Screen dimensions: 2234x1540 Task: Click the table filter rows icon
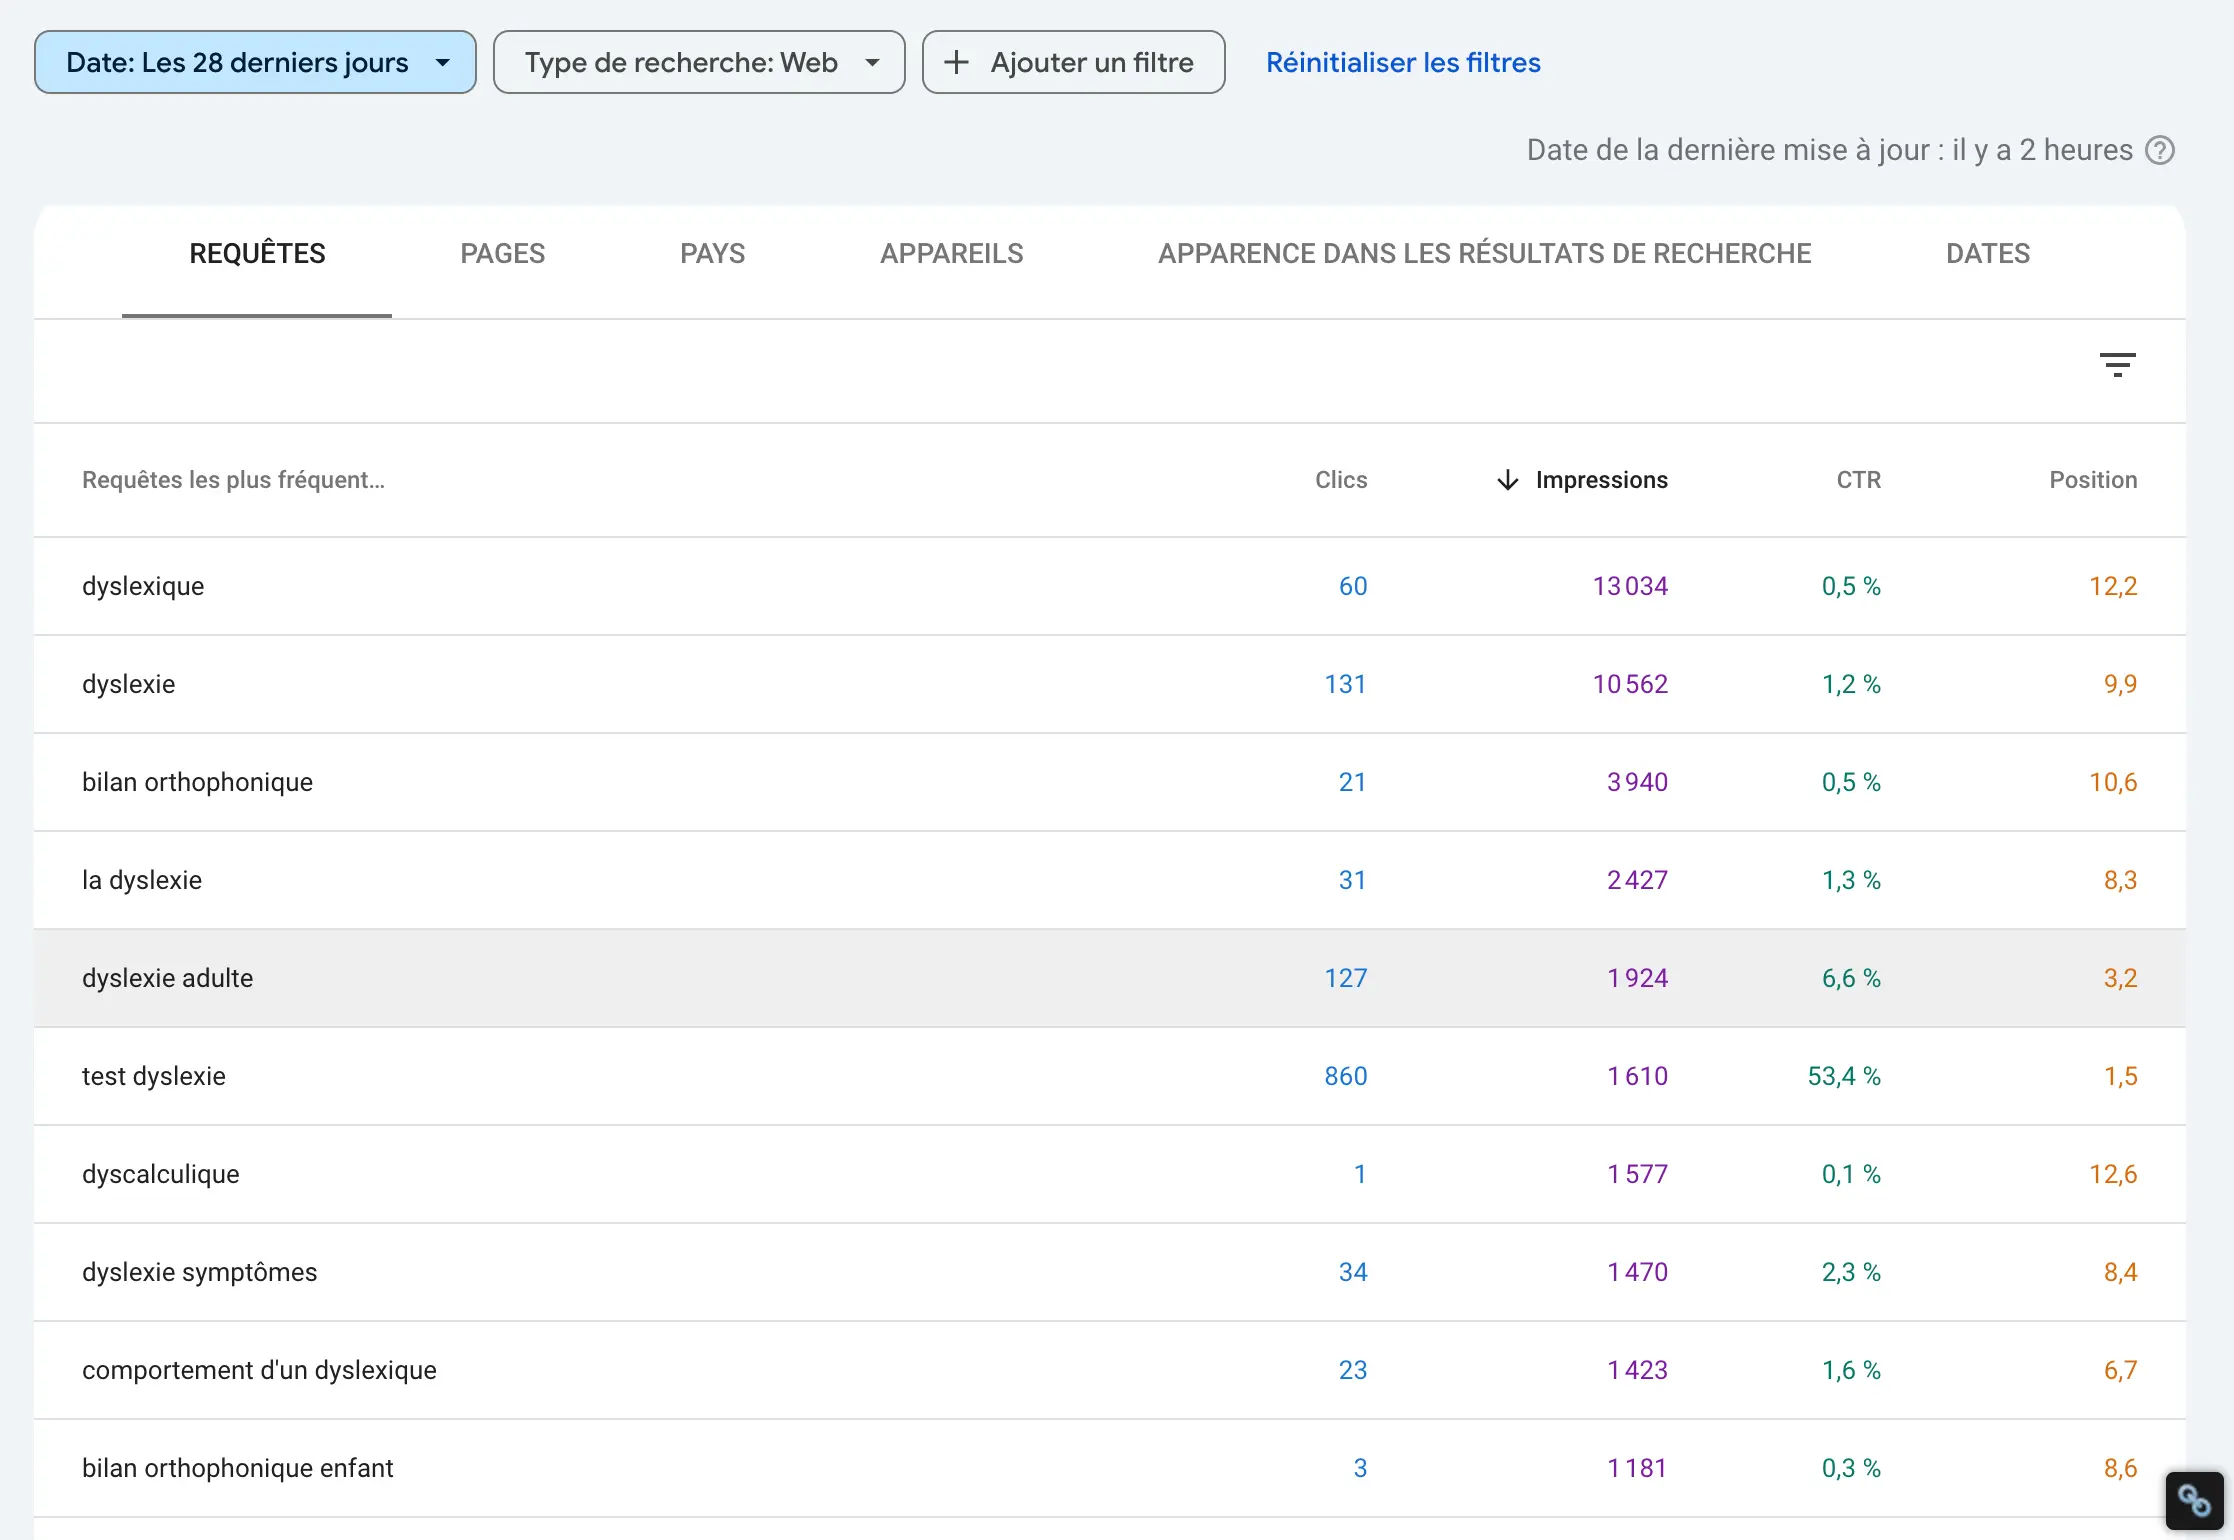click(x=2117, y=365)
